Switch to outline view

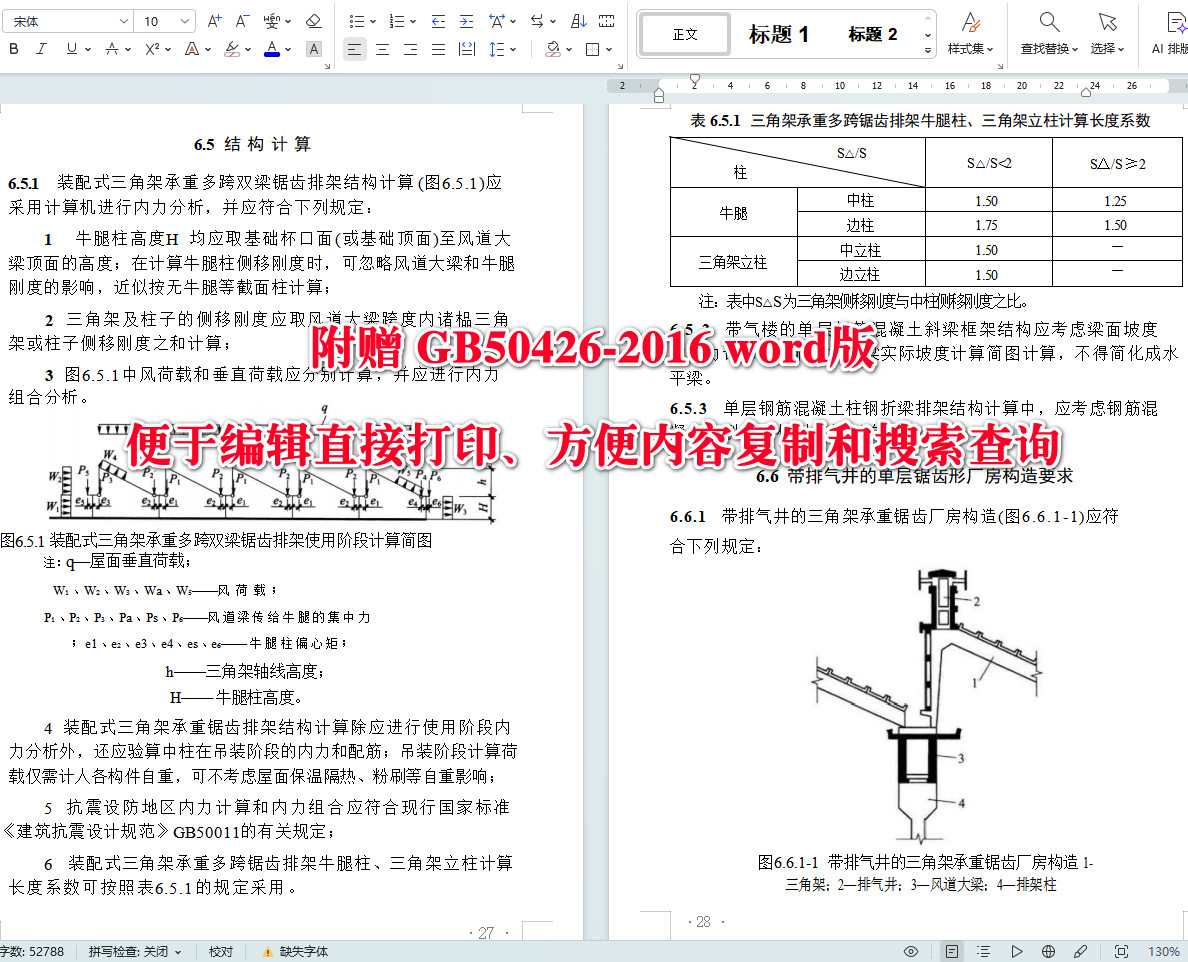[x=983, y=951]
